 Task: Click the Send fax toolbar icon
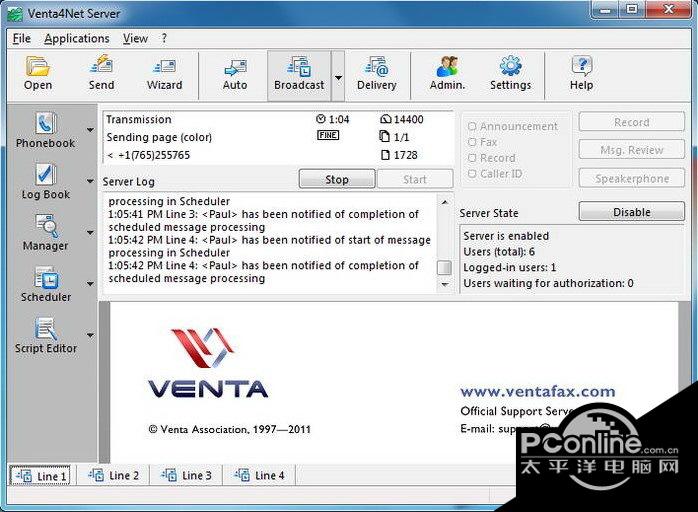[101, 74]
